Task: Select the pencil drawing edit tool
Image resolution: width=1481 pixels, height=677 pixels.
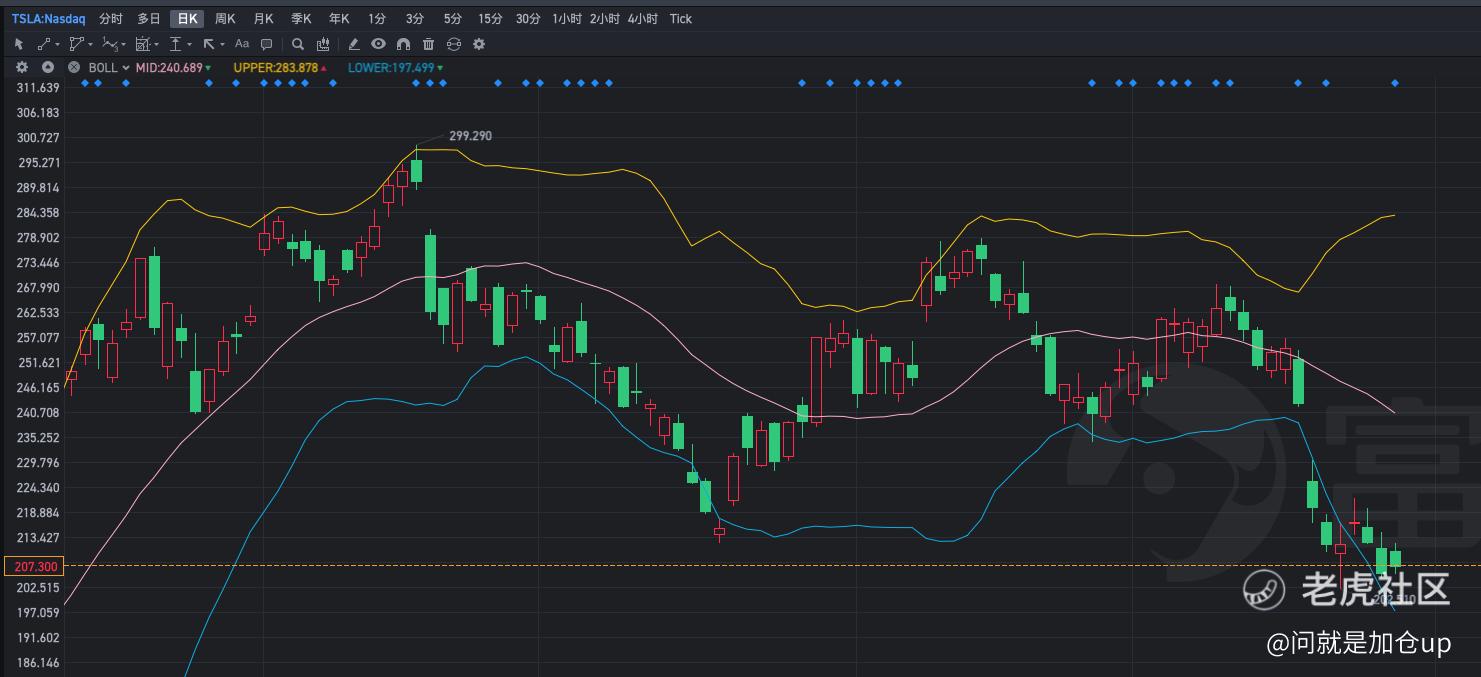Action: pos(353,44)
